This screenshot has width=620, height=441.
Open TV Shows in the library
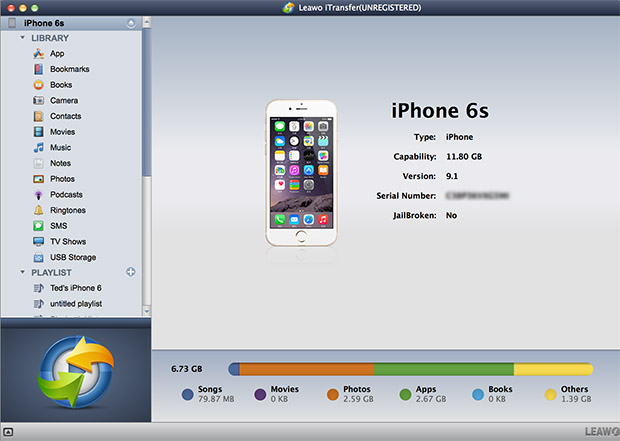click(x=68, y=242)
